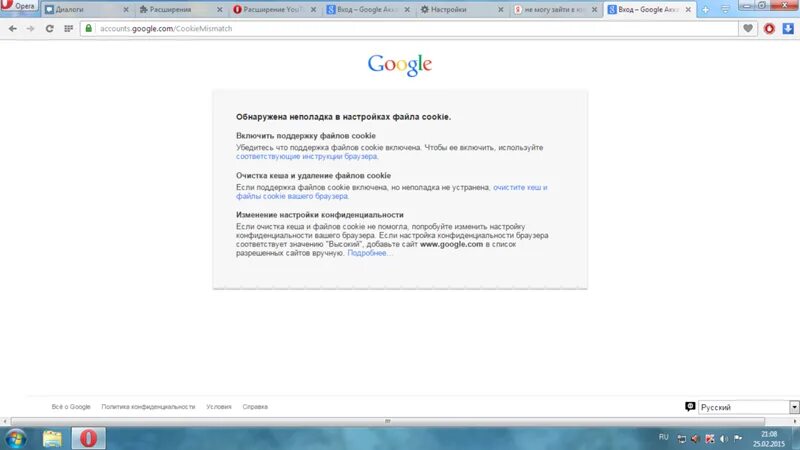The width and height of the screenshot is (800, 450).
Task: Open the Подробнее link
Action: click(x=369, y=253)
